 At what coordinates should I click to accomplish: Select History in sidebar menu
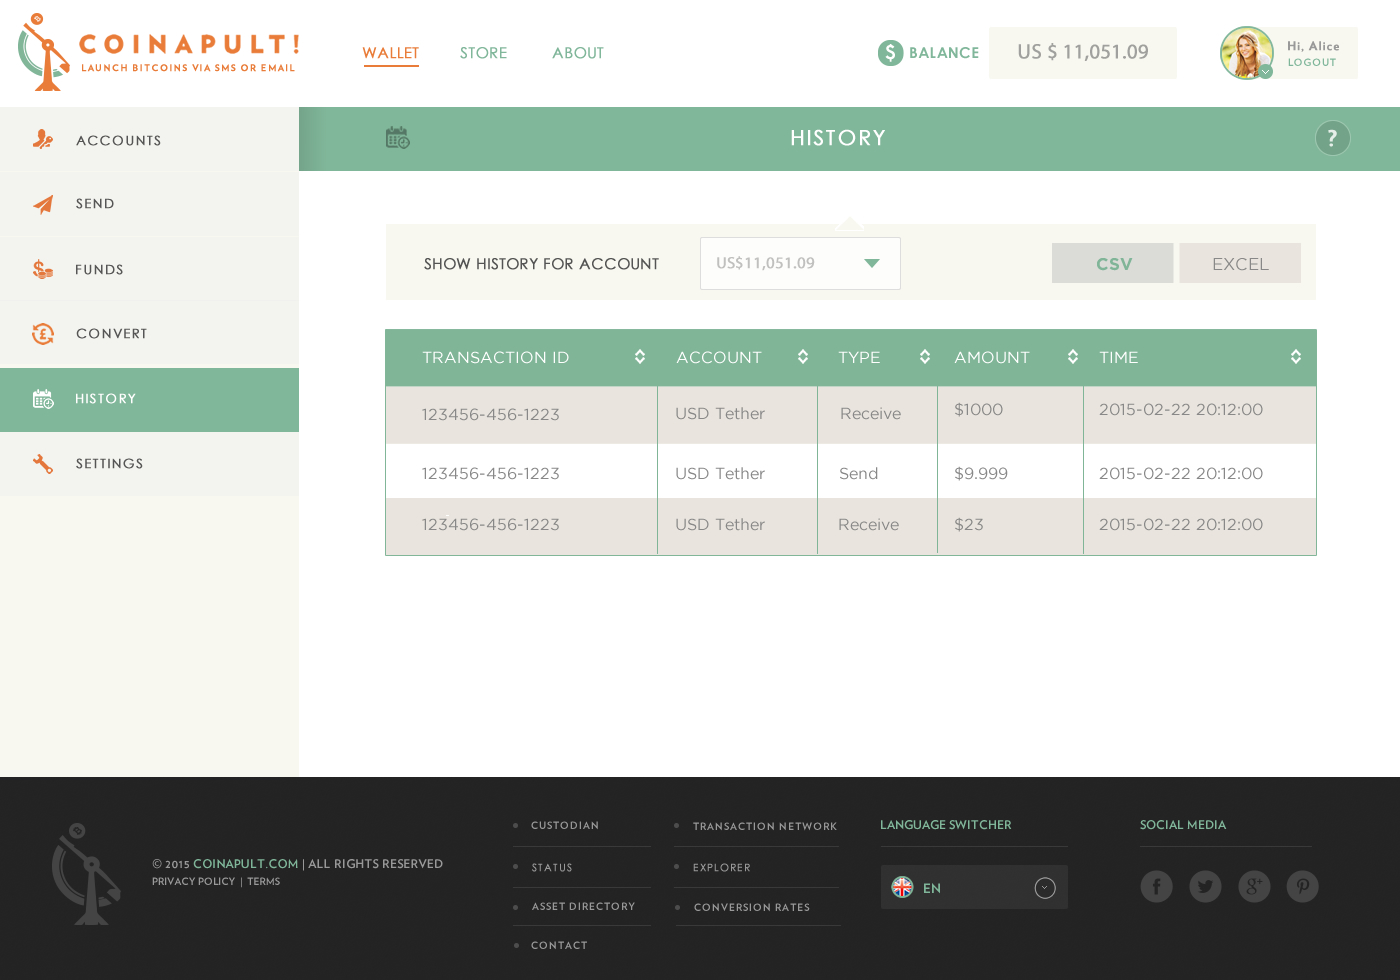point(149,399)
